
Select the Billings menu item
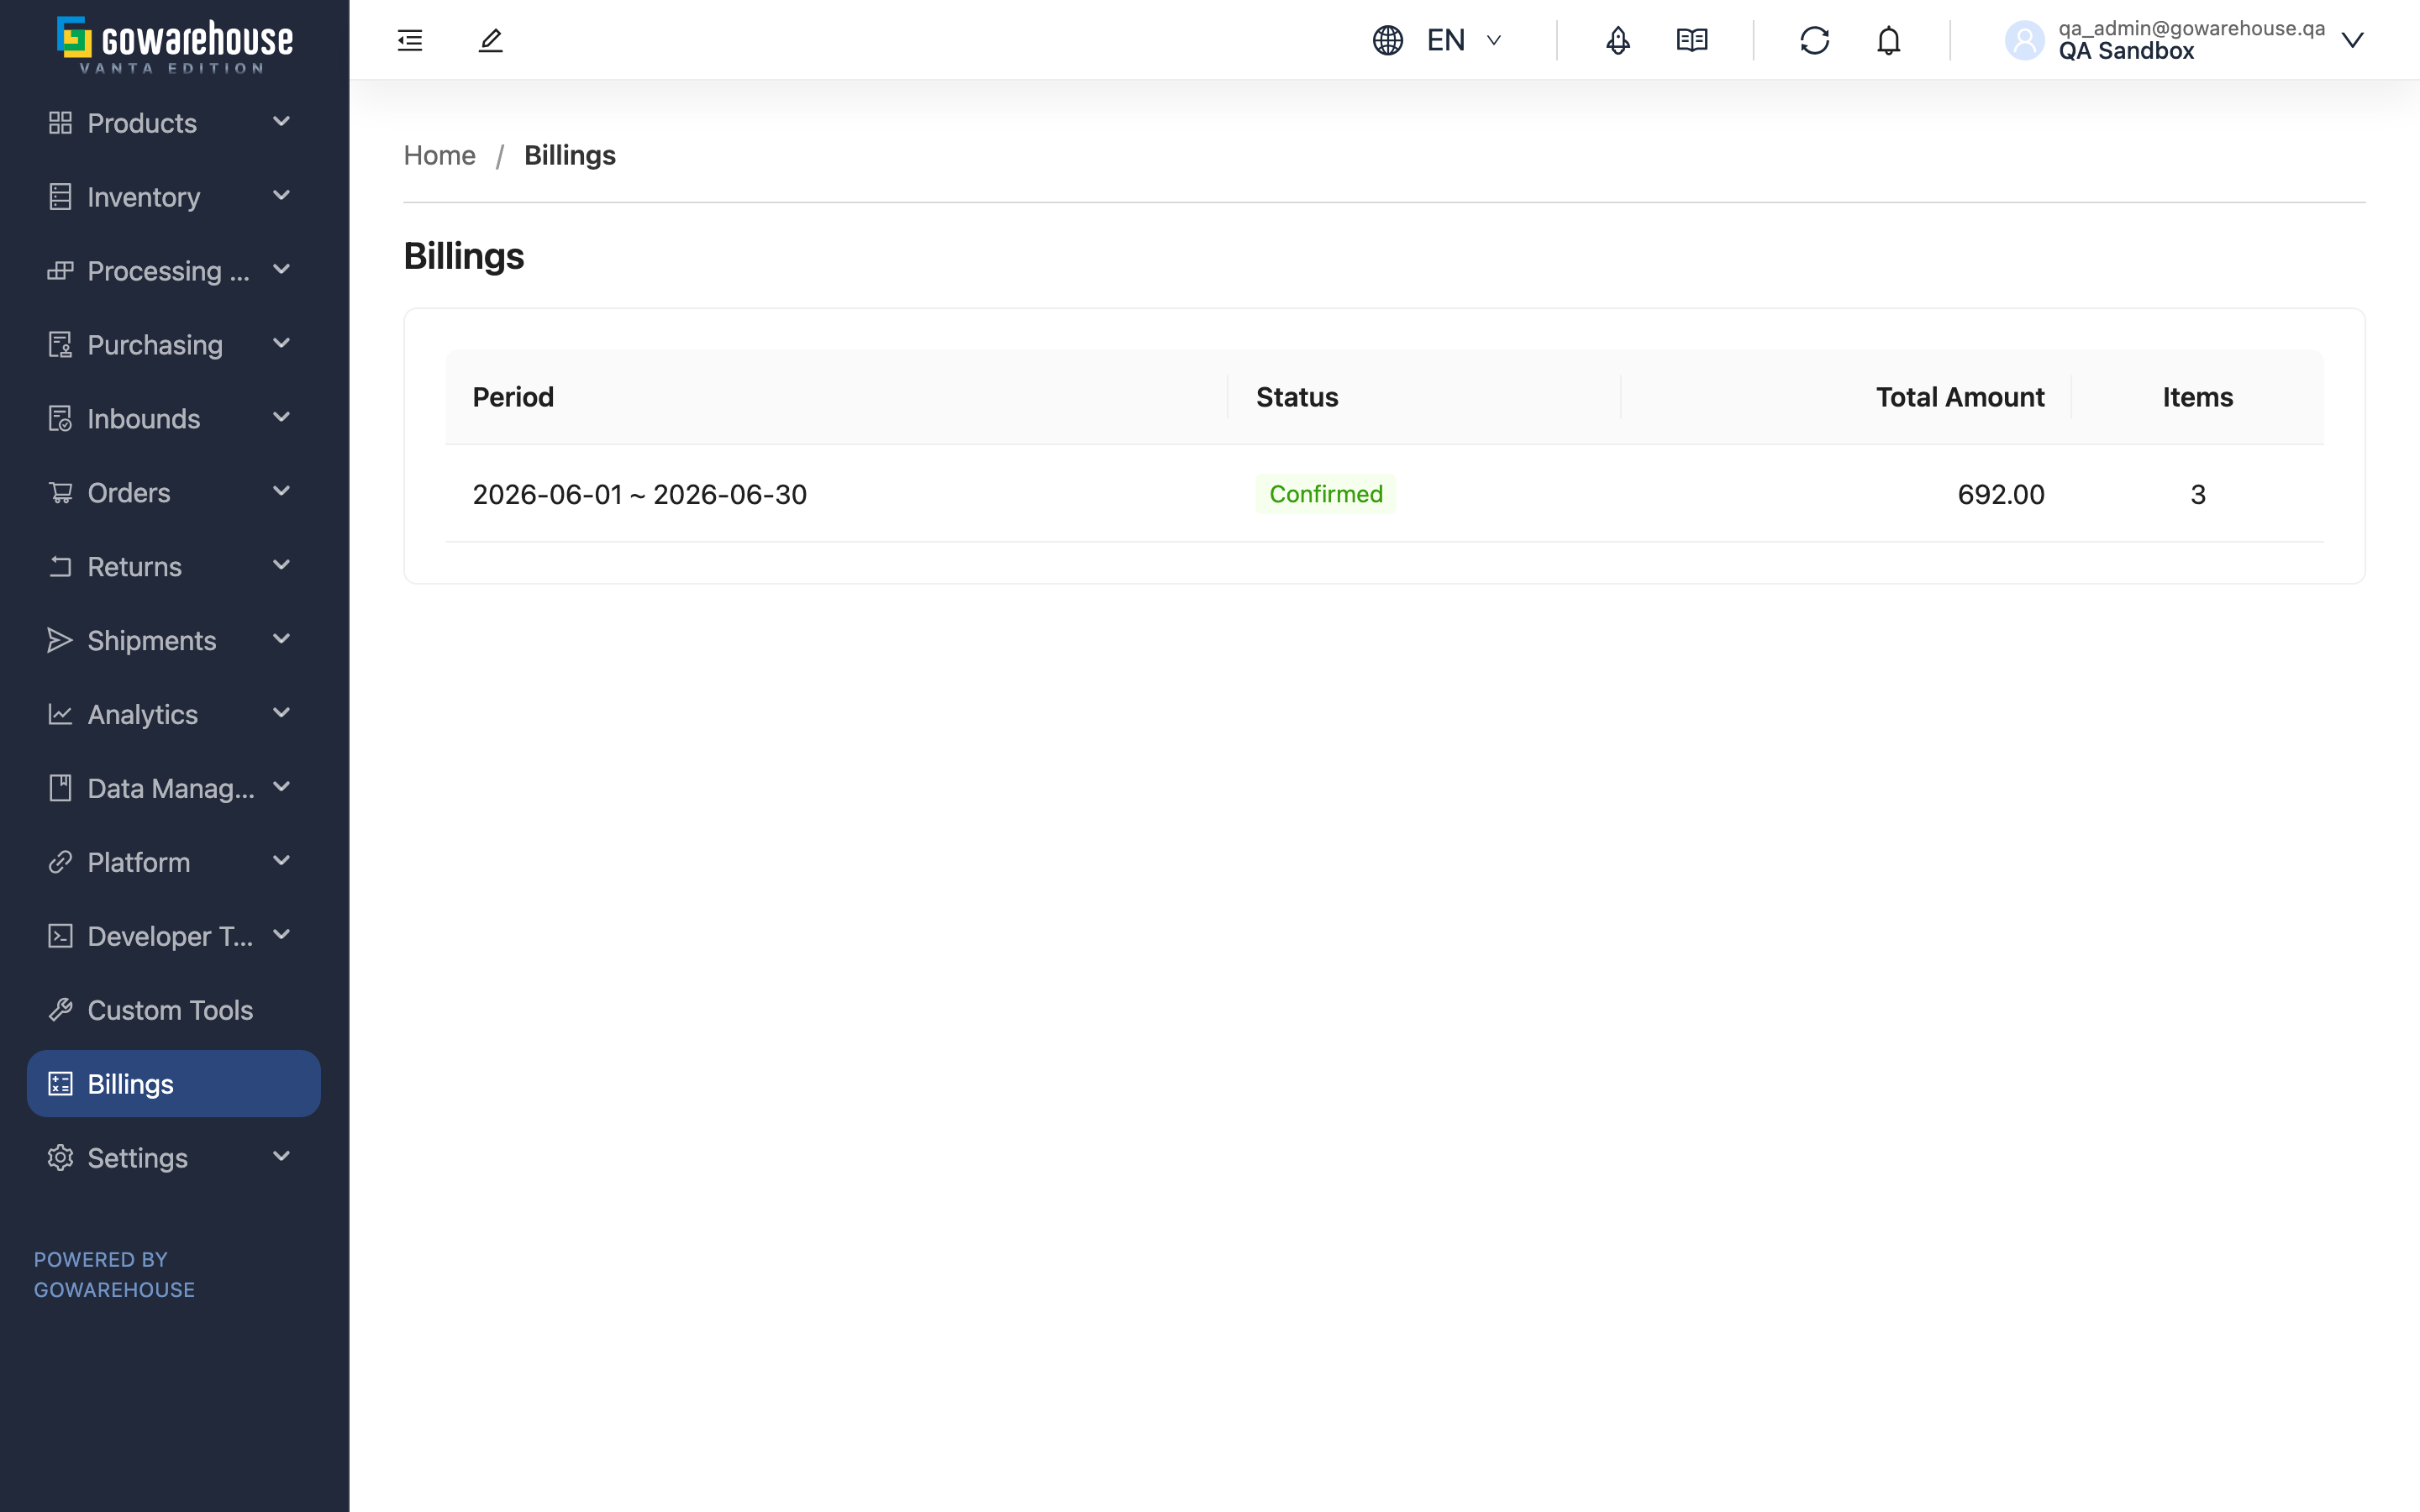173,1084
